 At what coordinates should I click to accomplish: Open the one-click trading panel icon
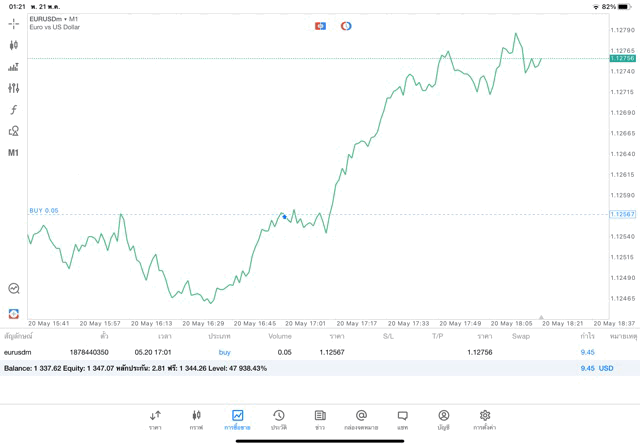(320, 26)
